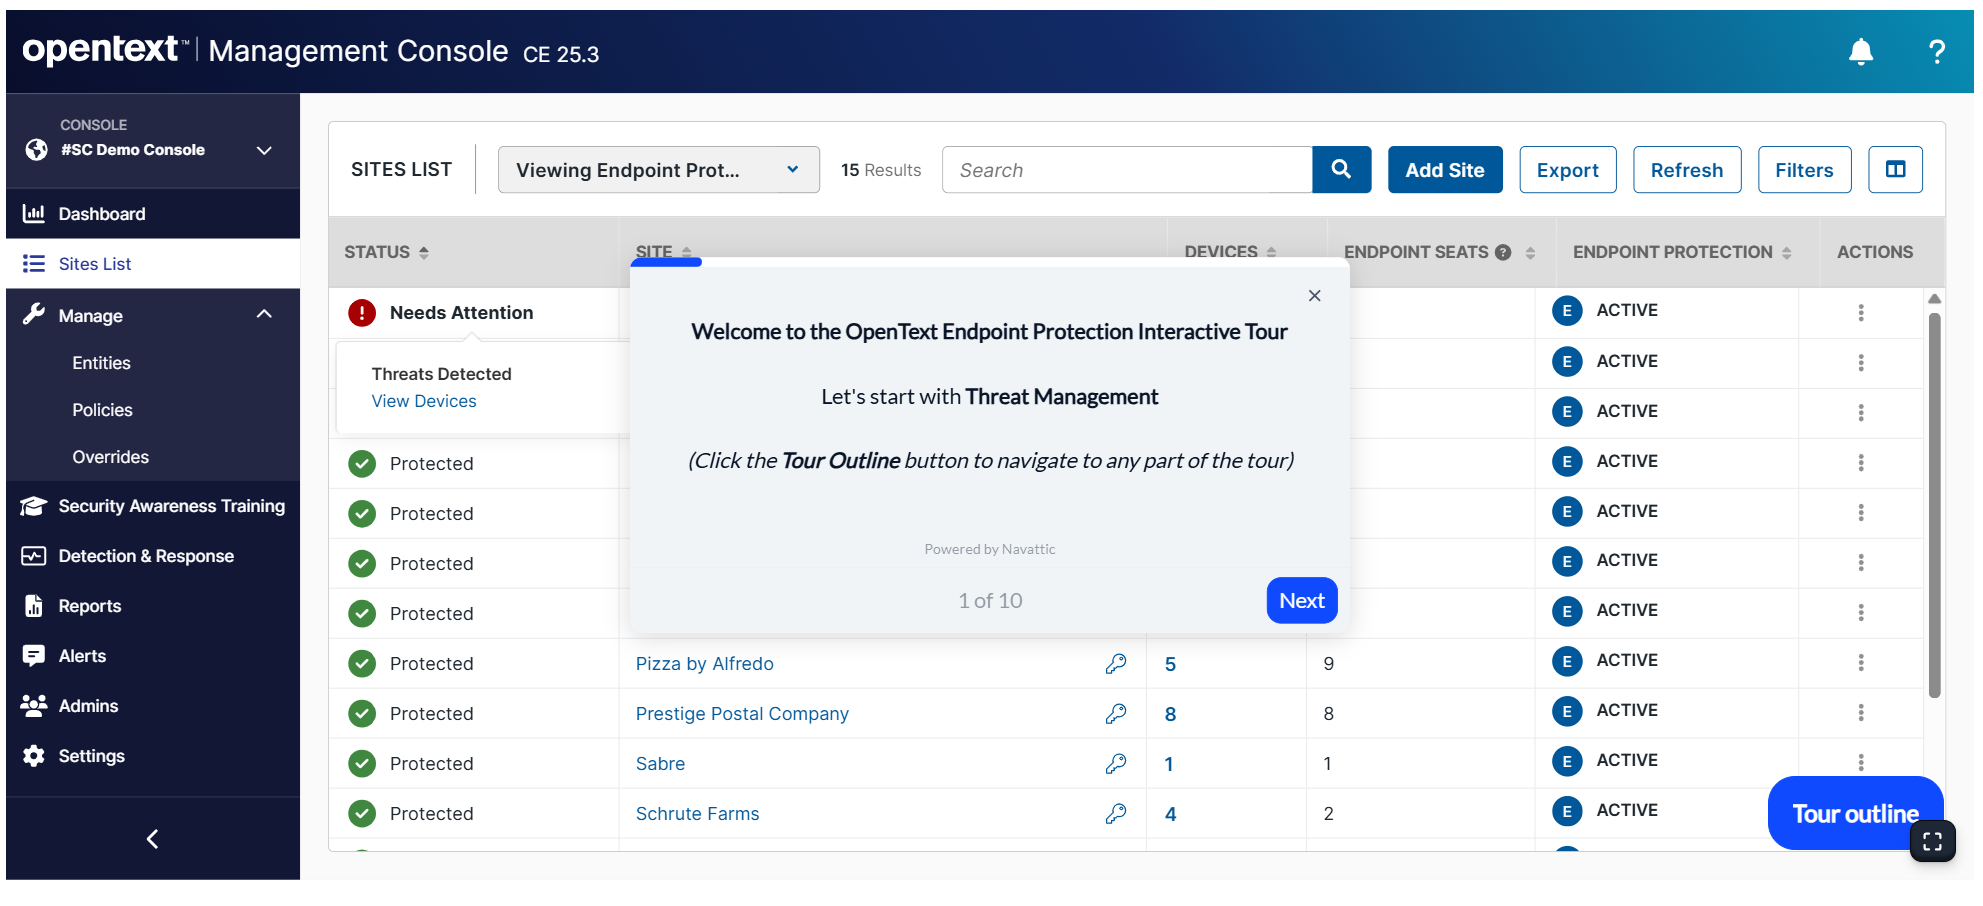Open the help question mark icon
1983x906 pixels.
tap(1936, 51)
